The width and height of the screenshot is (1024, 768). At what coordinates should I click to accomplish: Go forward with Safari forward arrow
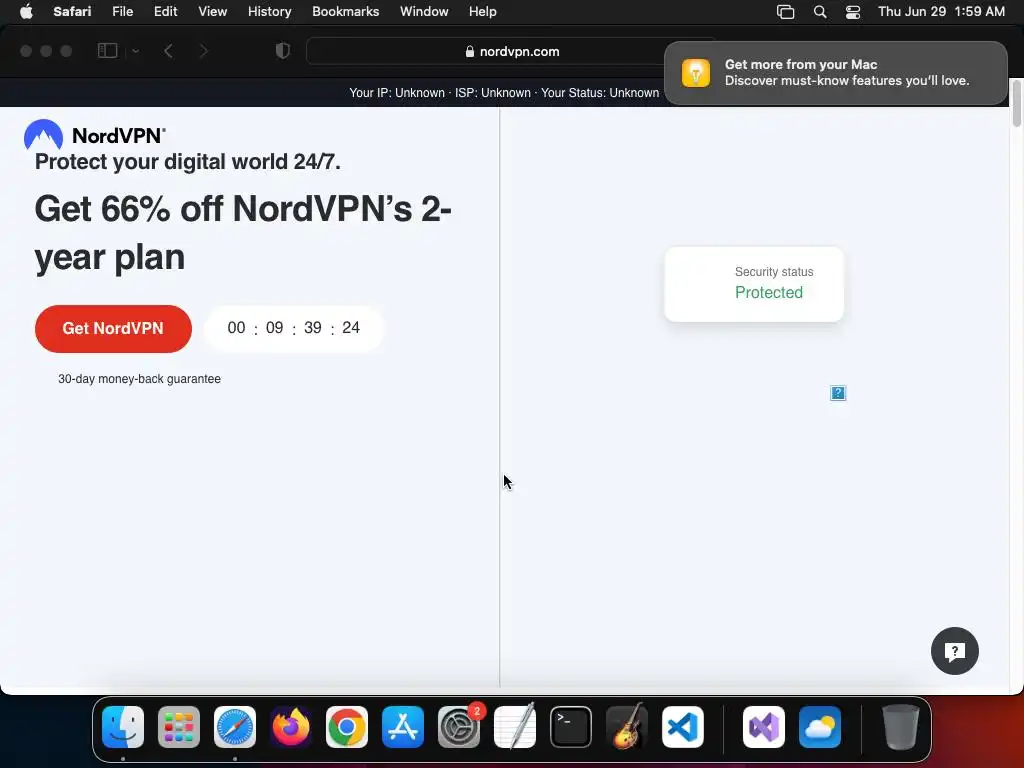pyautogui.click(x=203, y=51)
